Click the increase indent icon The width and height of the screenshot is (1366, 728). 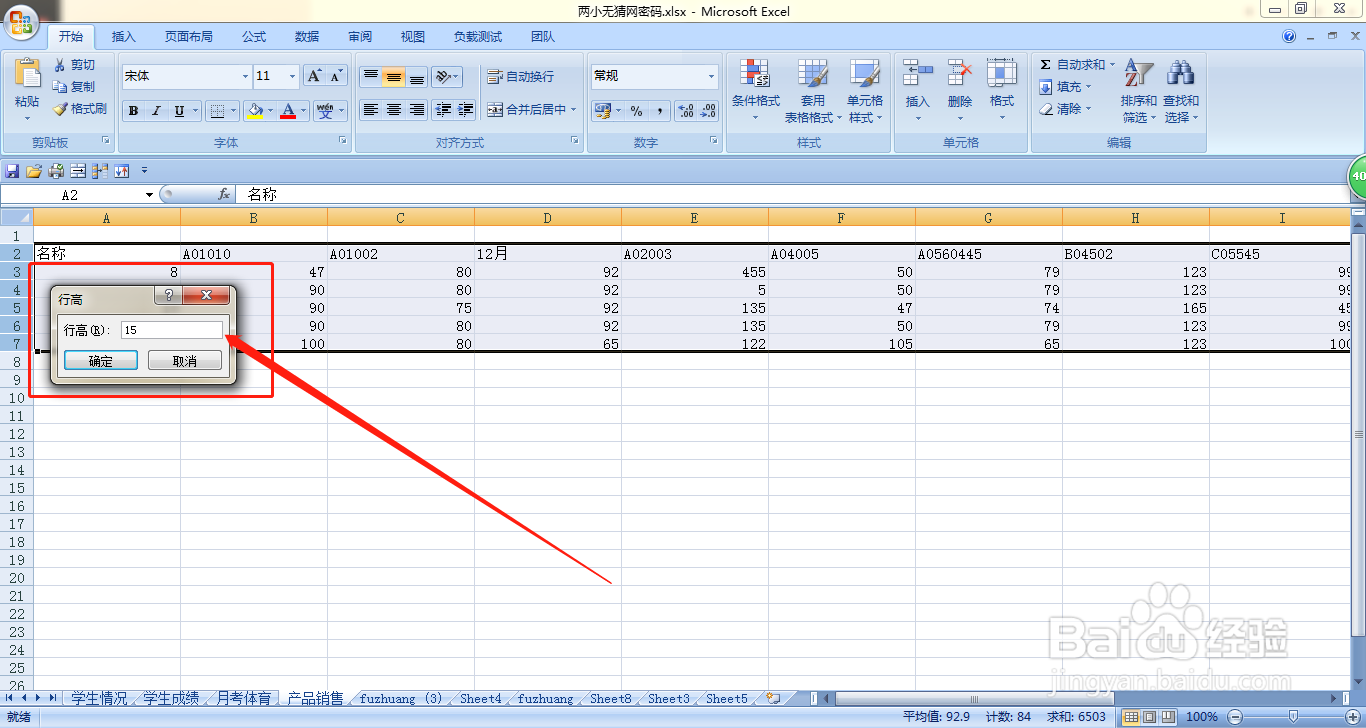tap(465, 110)
